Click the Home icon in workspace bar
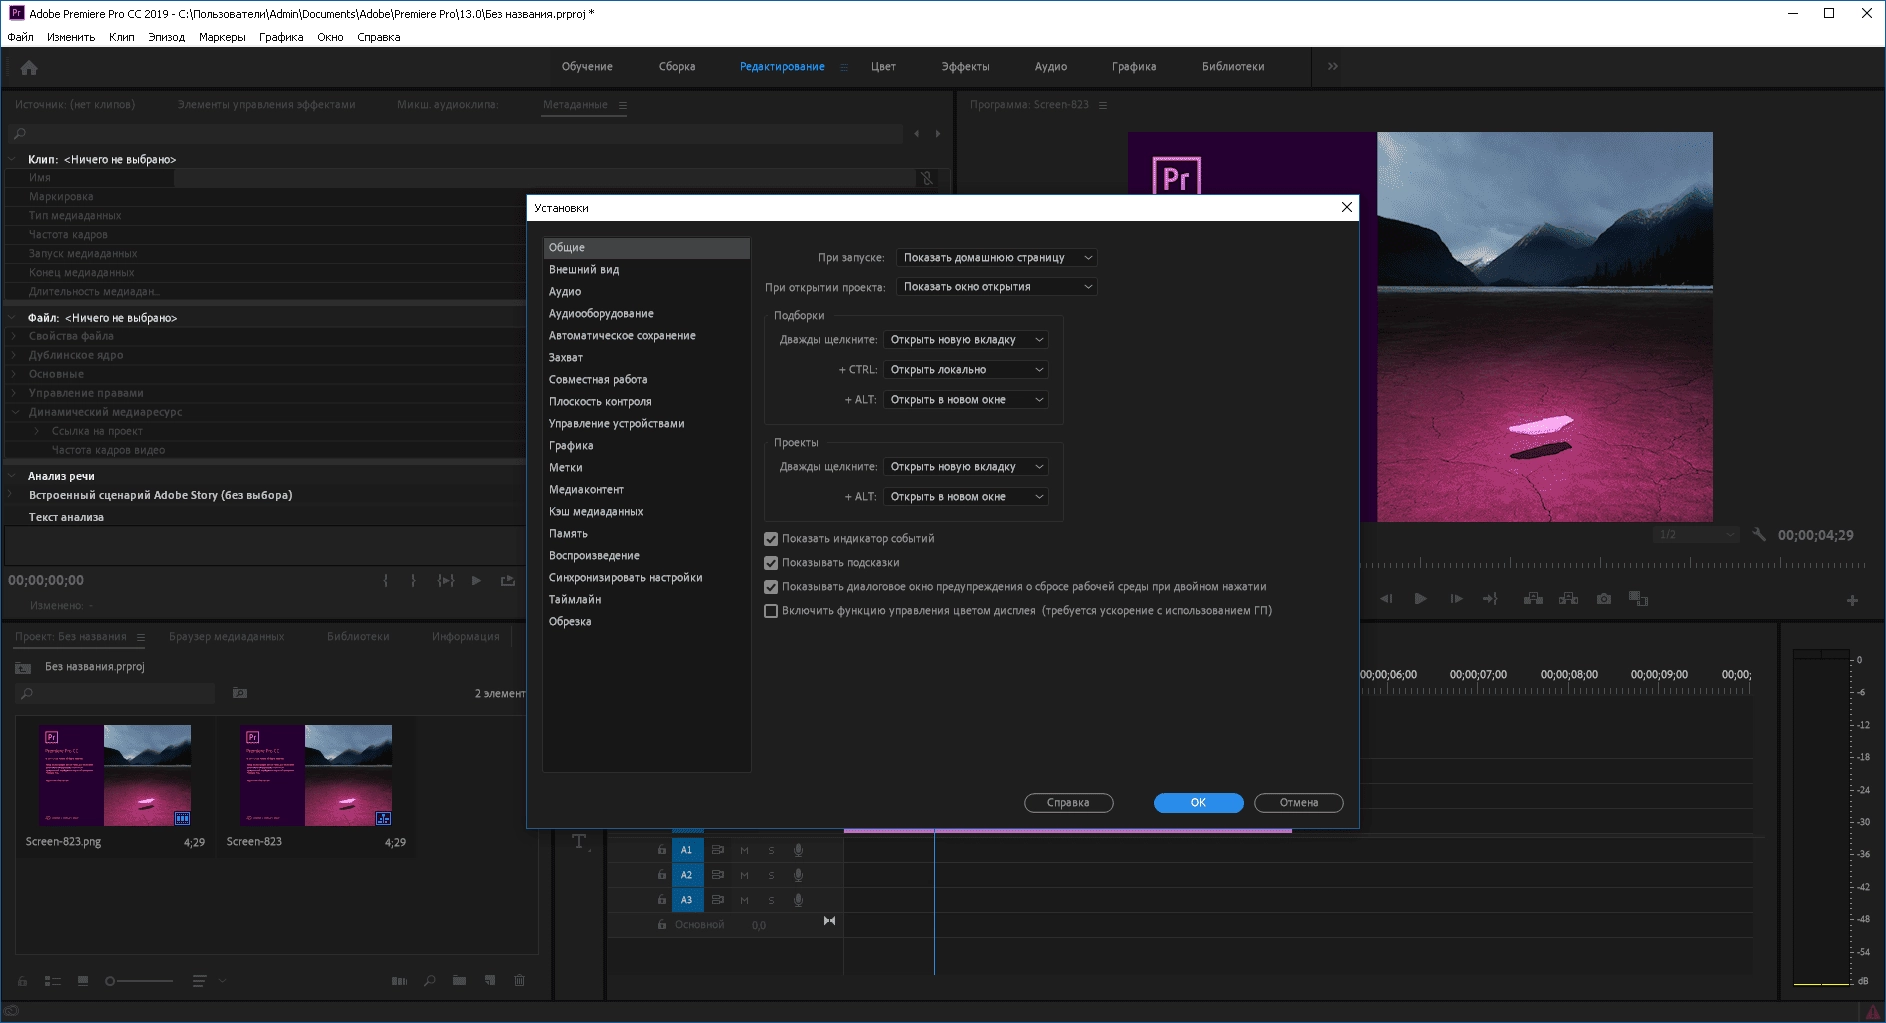This screenshot has width=1886, height=1023. tap(29, 68)
